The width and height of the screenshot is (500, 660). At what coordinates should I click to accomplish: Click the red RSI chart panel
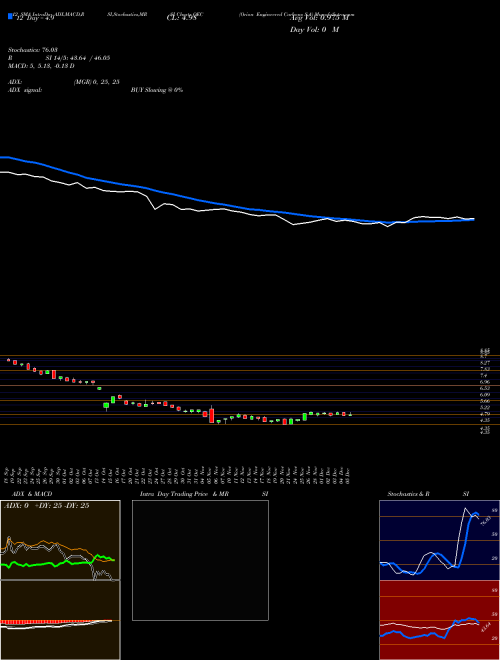[x=439, y=620]
